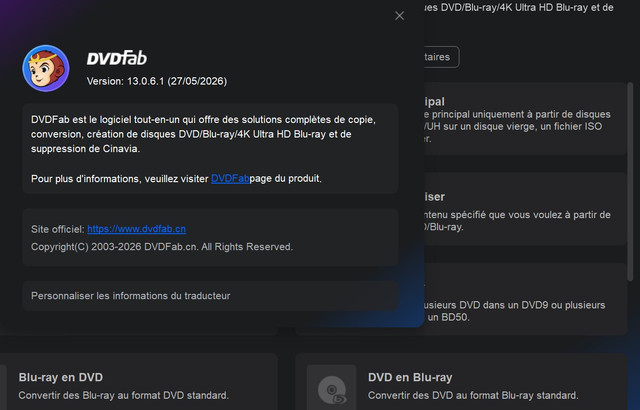Click the description paragraph about Cinavia removal

203,134
